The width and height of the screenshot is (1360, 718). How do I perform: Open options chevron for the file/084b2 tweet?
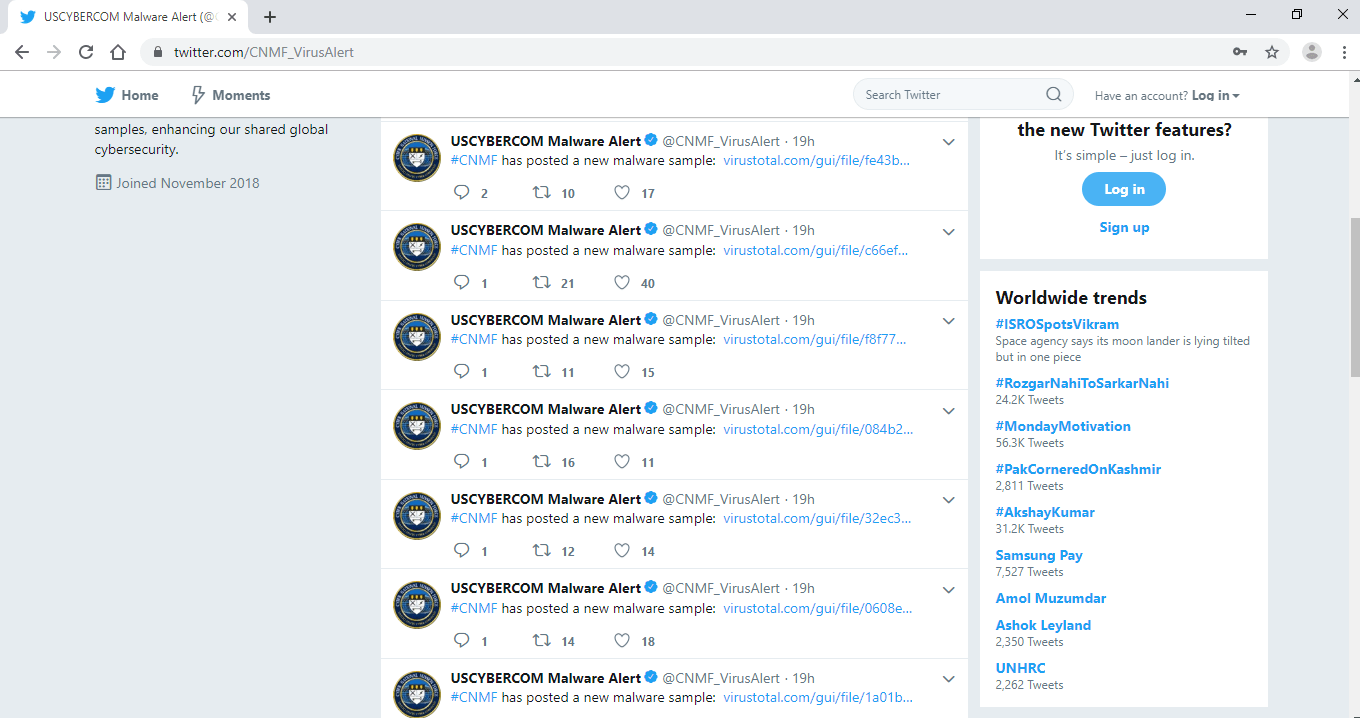point(949,411)
